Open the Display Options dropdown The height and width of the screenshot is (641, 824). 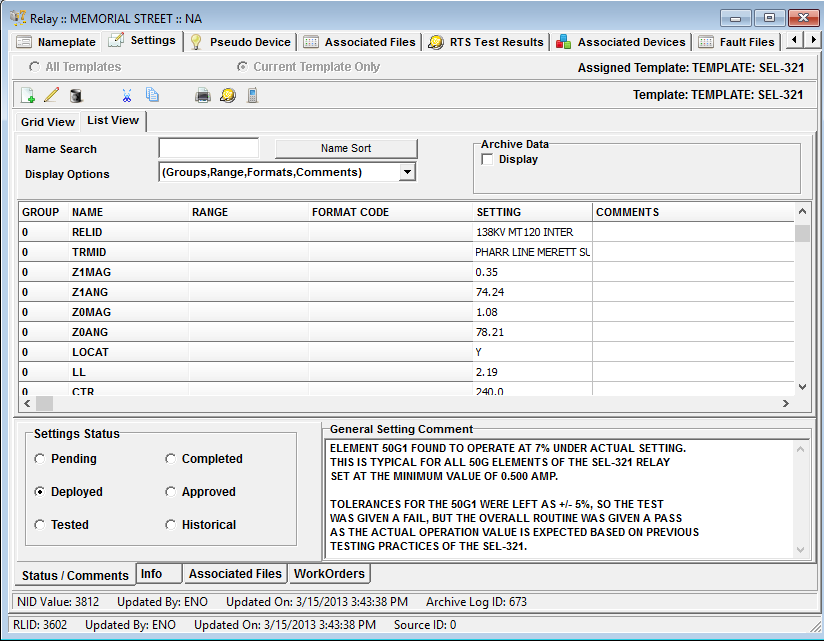pyautogui.click(x=407, y=172)
